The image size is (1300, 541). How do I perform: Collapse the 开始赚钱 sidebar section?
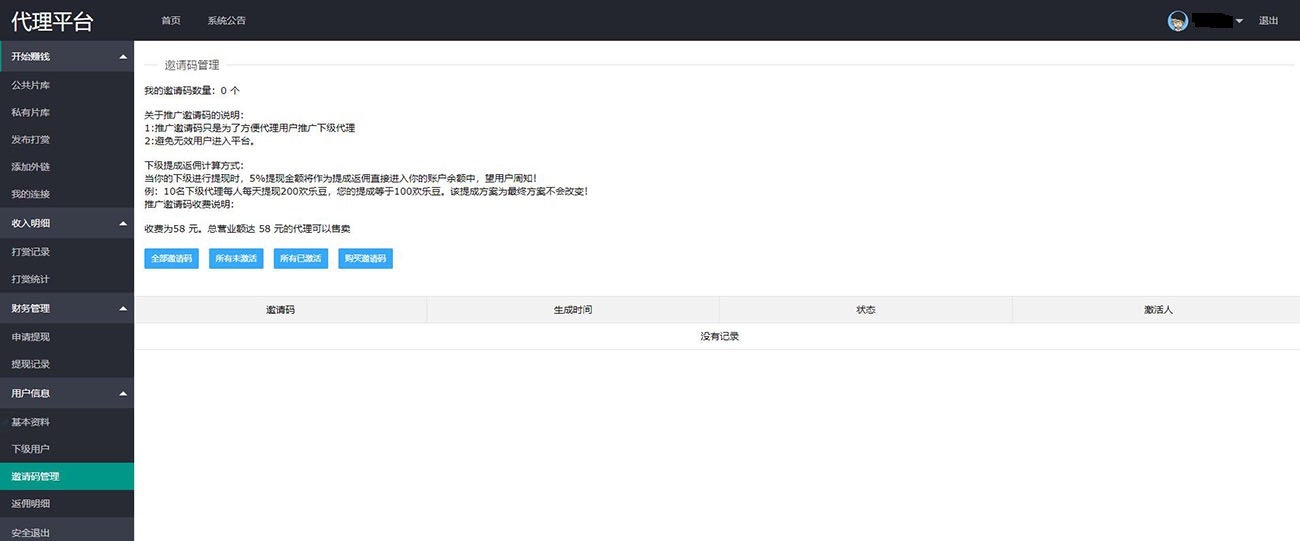coord(67,57)
